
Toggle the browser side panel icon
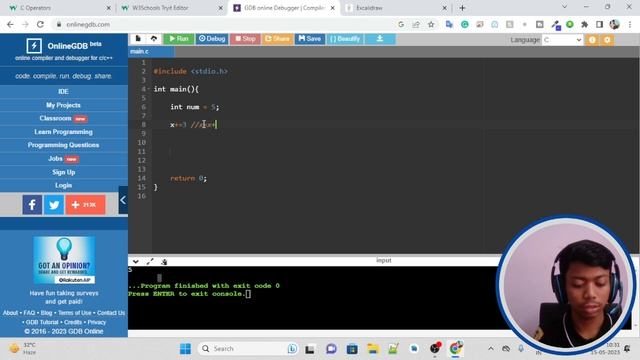[599, 24]
